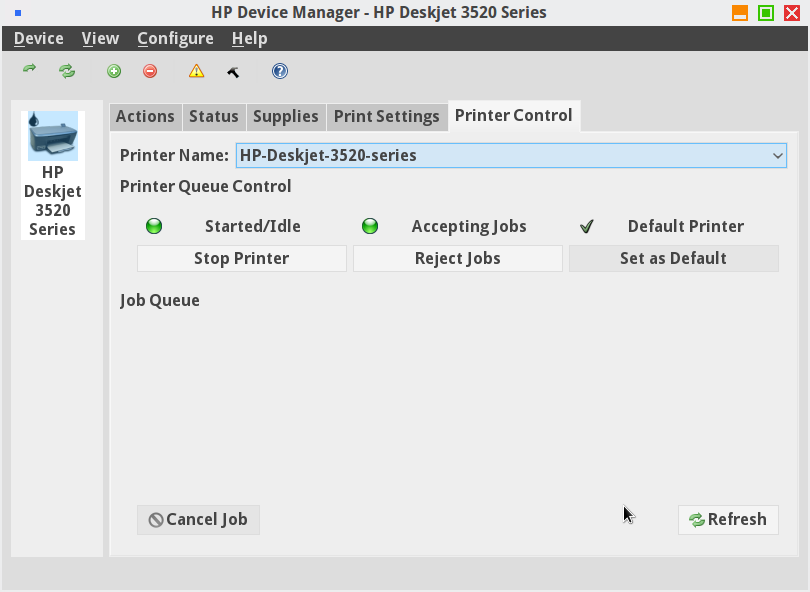Go to the Status tab
Viewport: 810px width, 592px height.
pos(214,116)
